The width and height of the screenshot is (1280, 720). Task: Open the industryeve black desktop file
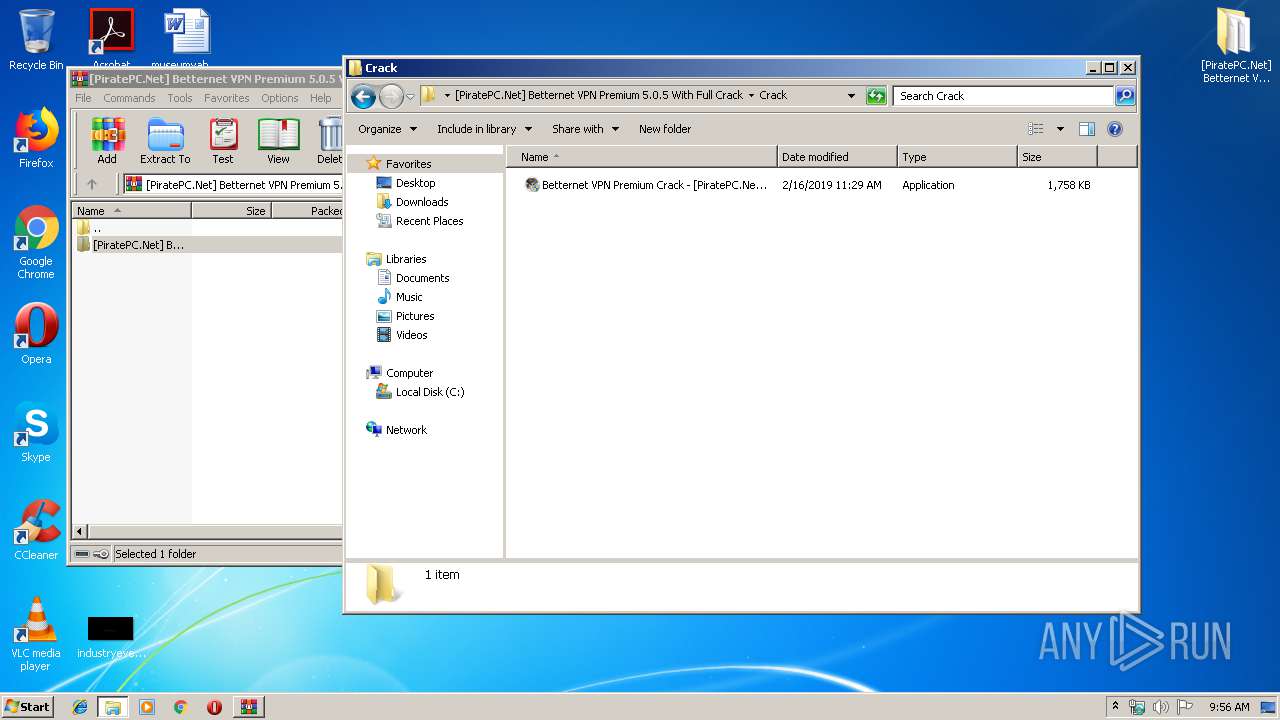pos(111,637)
